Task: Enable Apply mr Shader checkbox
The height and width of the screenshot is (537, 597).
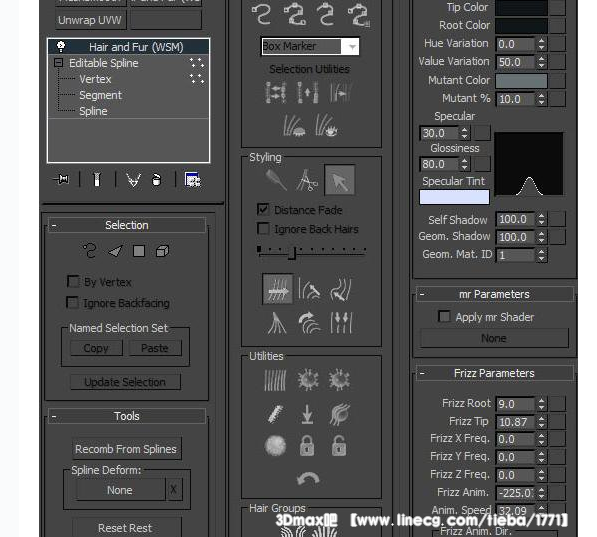Action: 444,316
